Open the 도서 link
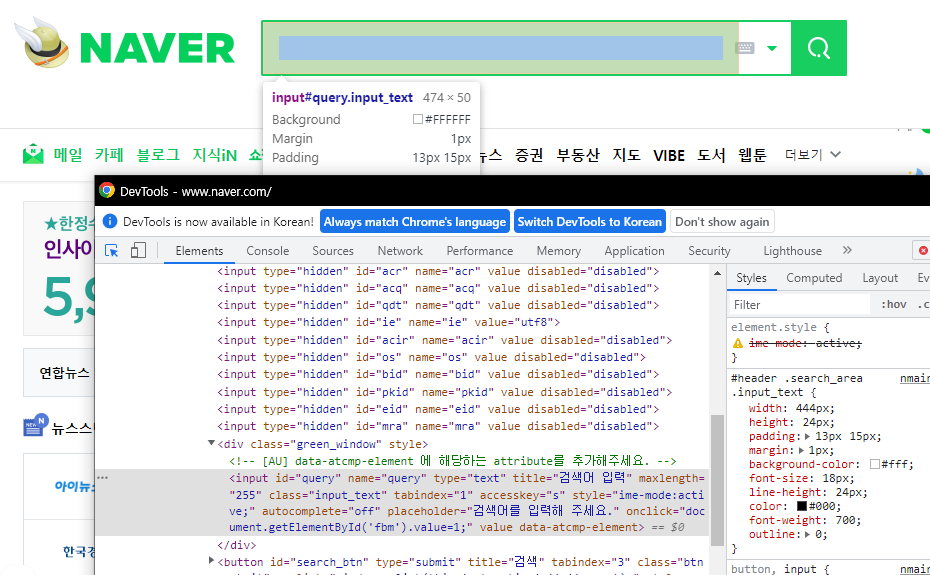930x575 pixels. tap(711, 155)
